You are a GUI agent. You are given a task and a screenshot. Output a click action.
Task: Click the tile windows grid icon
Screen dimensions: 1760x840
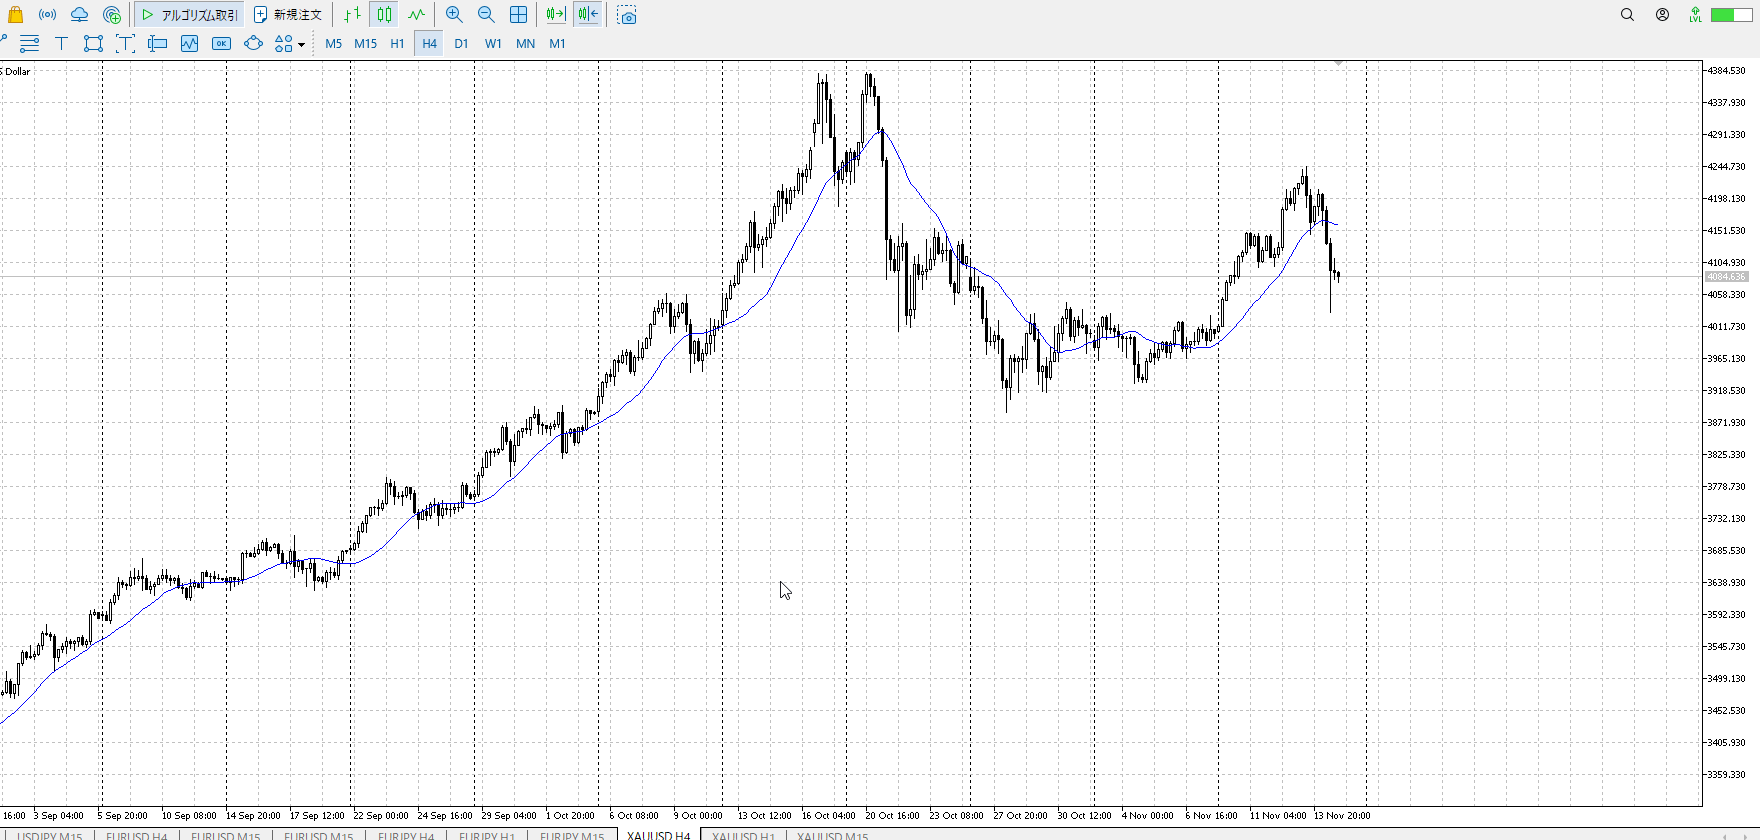tap(518, 15)
